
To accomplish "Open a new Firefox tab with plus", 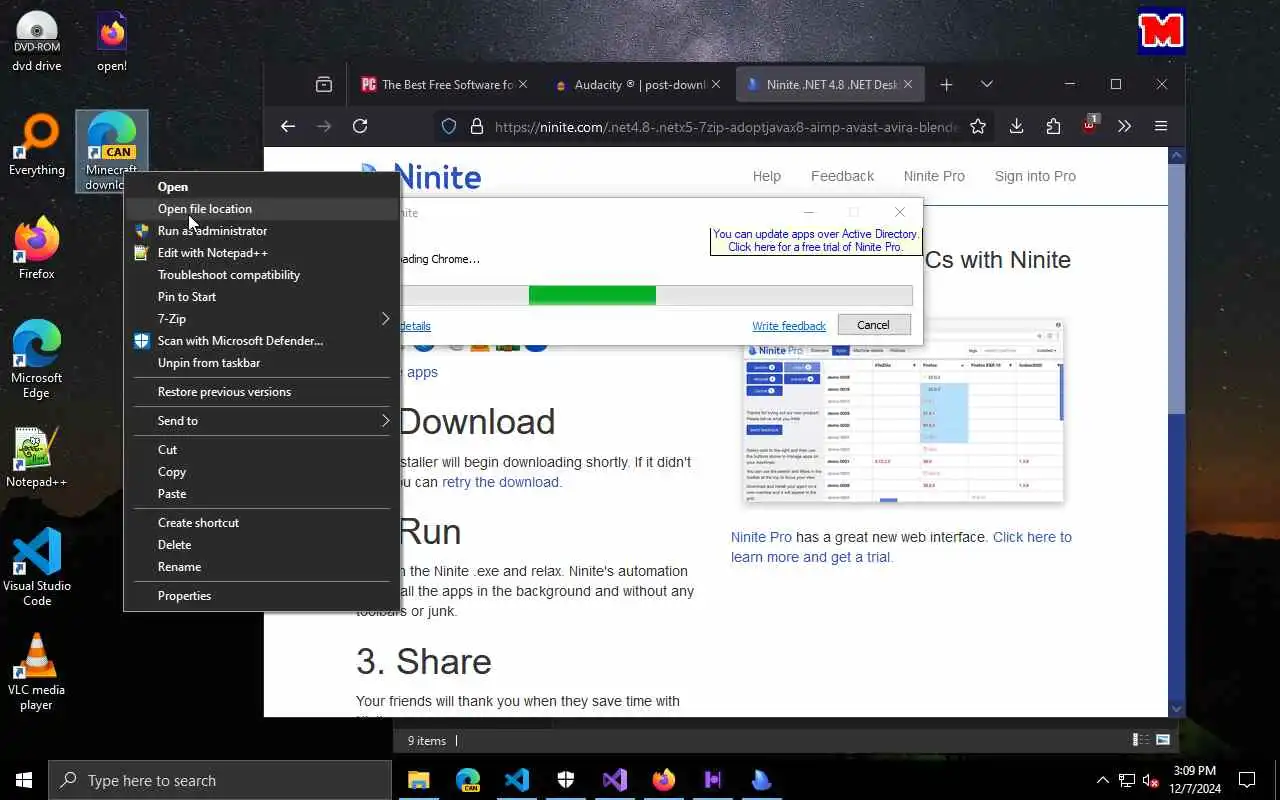I will point(946,85).
